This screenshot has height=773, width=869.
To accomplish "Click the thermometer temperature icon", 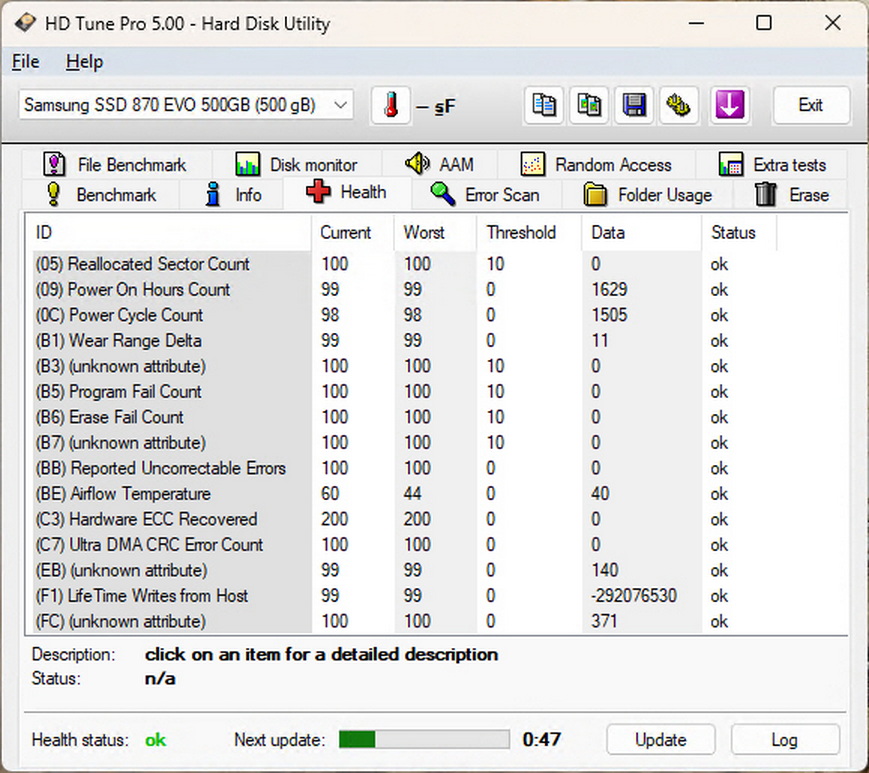I will 391,105.
